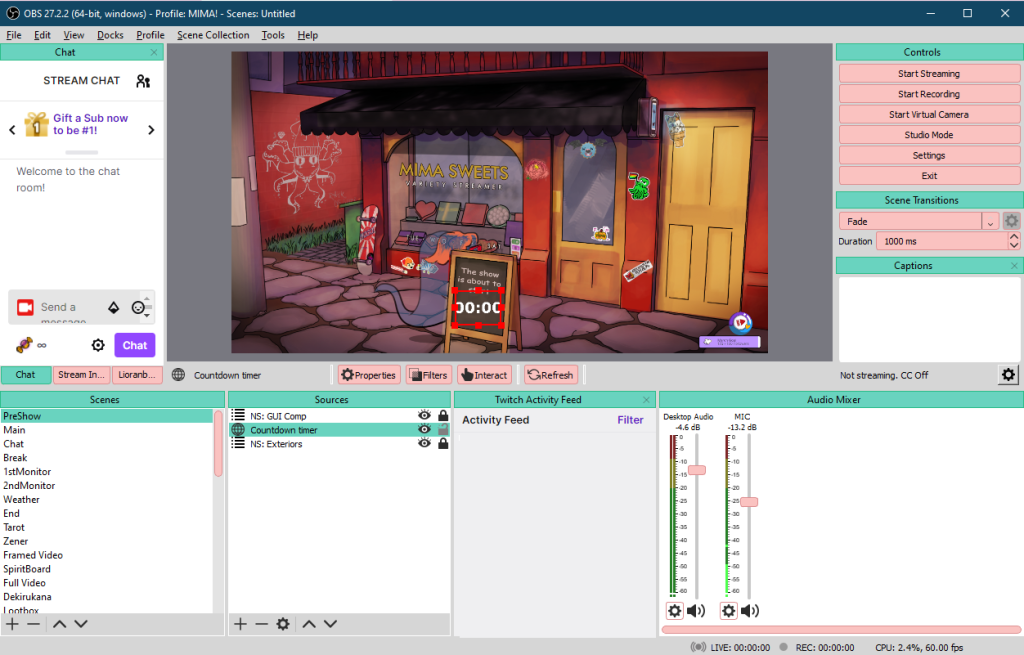Open the Scene Collection menu
1024x655 pixels.
point(213,35)
